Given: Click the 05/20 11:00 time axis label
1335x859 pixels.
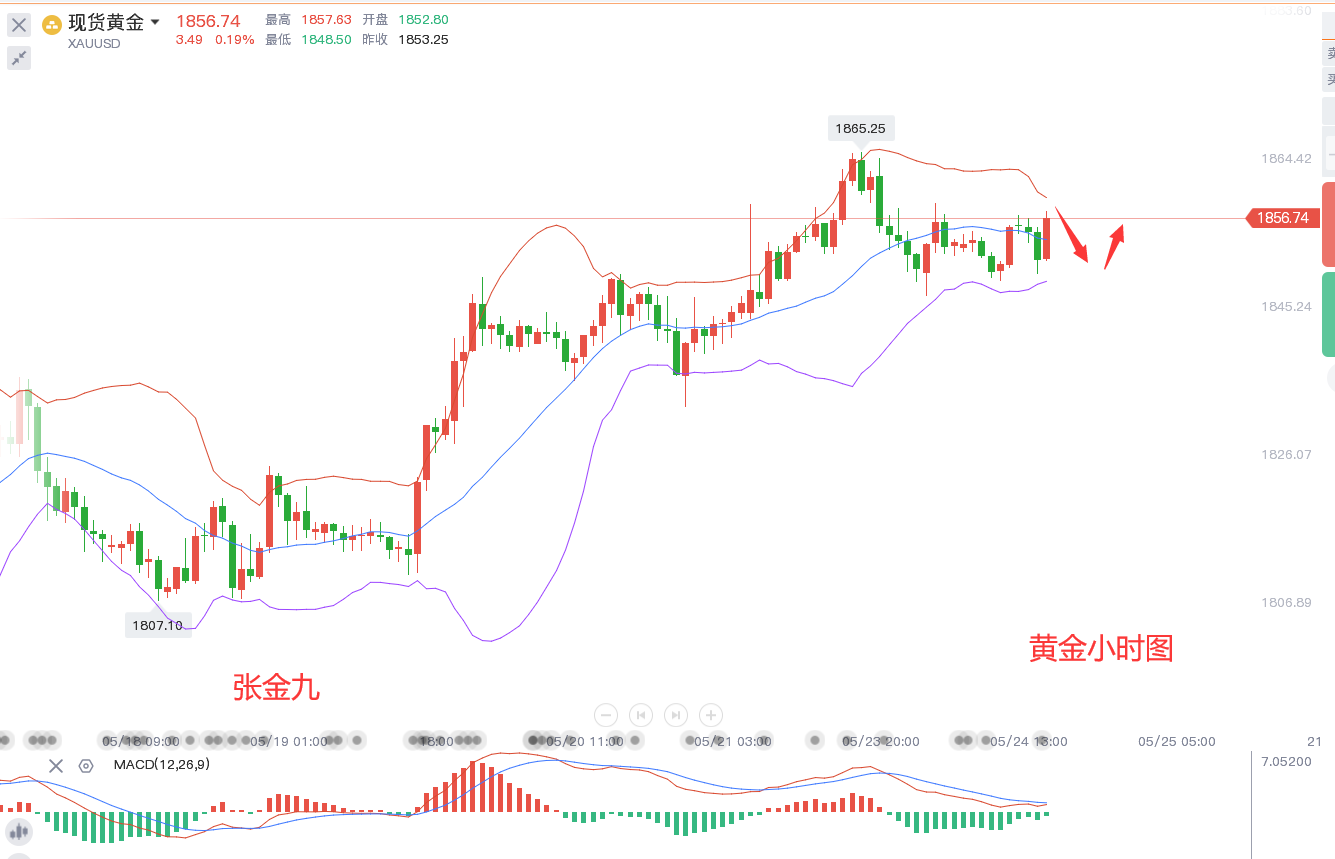Looking at the screenshot, I should tap(585, 742).
